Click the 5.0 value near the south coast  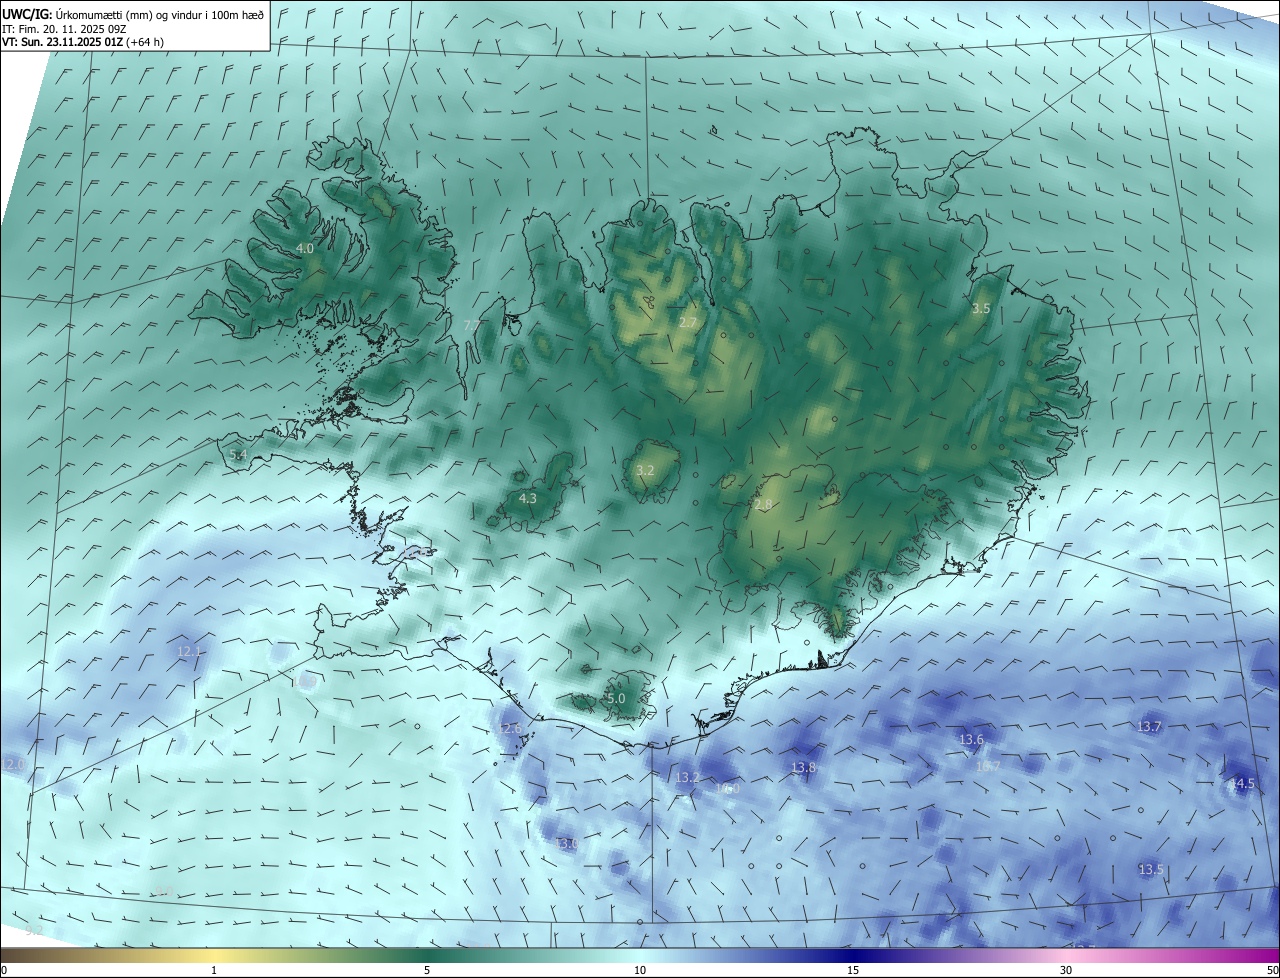(x=616, y=698)
